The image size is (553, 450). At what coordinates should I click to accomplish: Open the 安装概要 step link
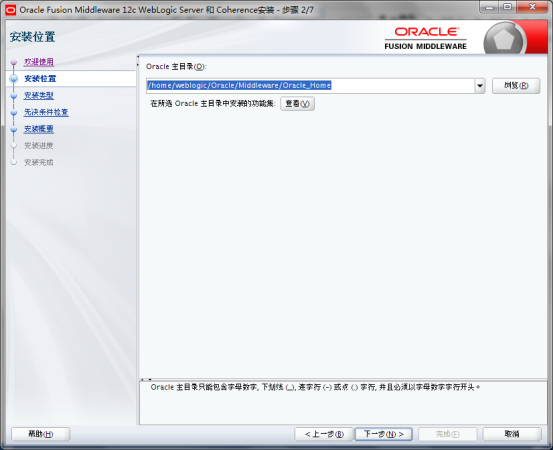39,129
